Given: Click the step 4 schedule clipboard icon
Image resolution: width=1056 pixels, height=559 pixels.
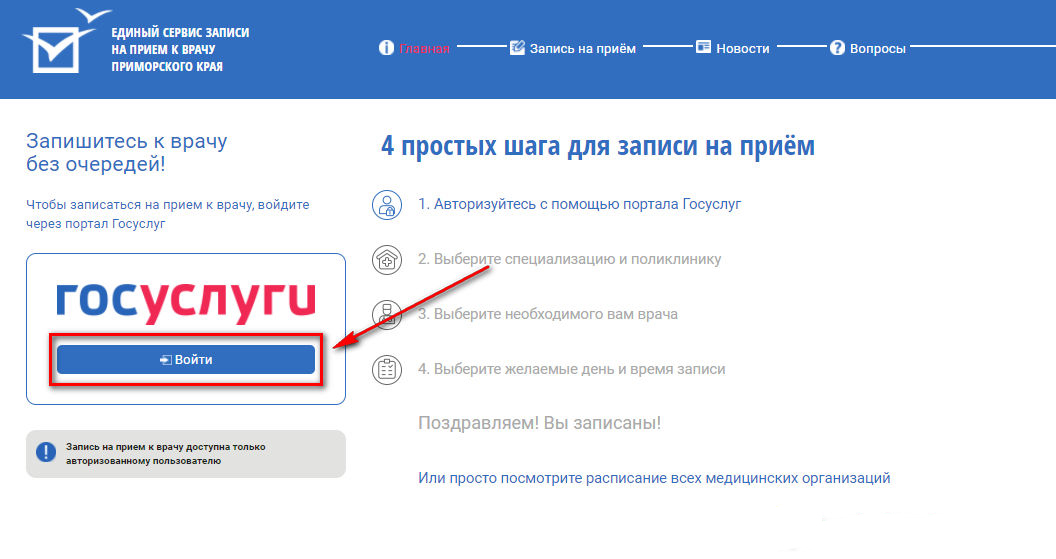Looking at the screenshot, I should 386,369.
